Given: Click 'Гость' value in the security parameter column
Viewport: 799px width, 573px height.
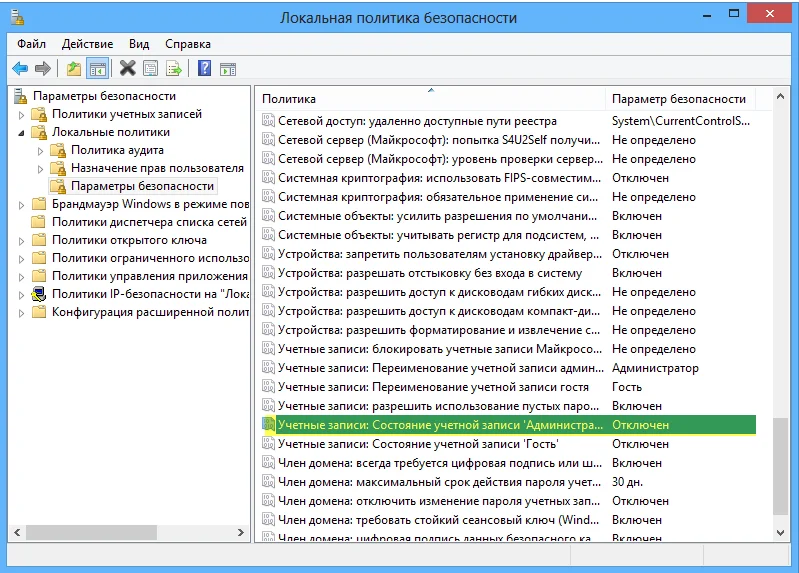Looking at the screenshot, I should coord(627,387).
